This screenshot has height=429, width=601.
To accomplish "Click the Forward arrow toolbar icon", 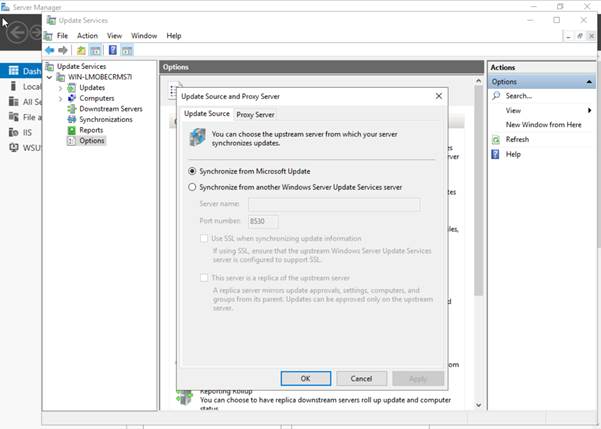I will pyautogui.click(x=62, y=50).
